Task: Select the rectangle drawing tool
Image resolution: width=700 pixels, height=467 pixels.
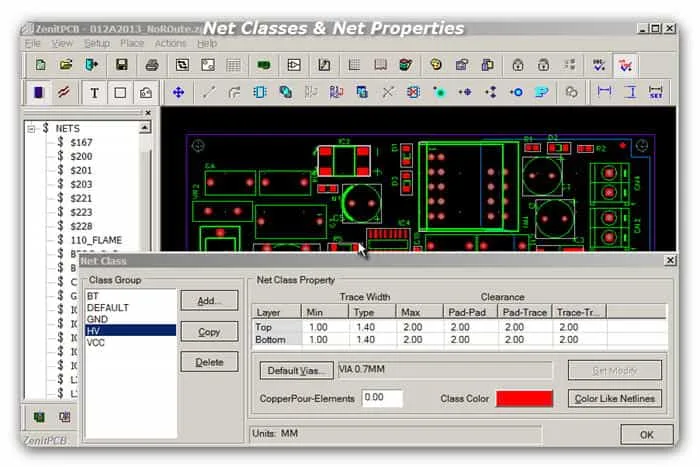Action: [120, 92]
